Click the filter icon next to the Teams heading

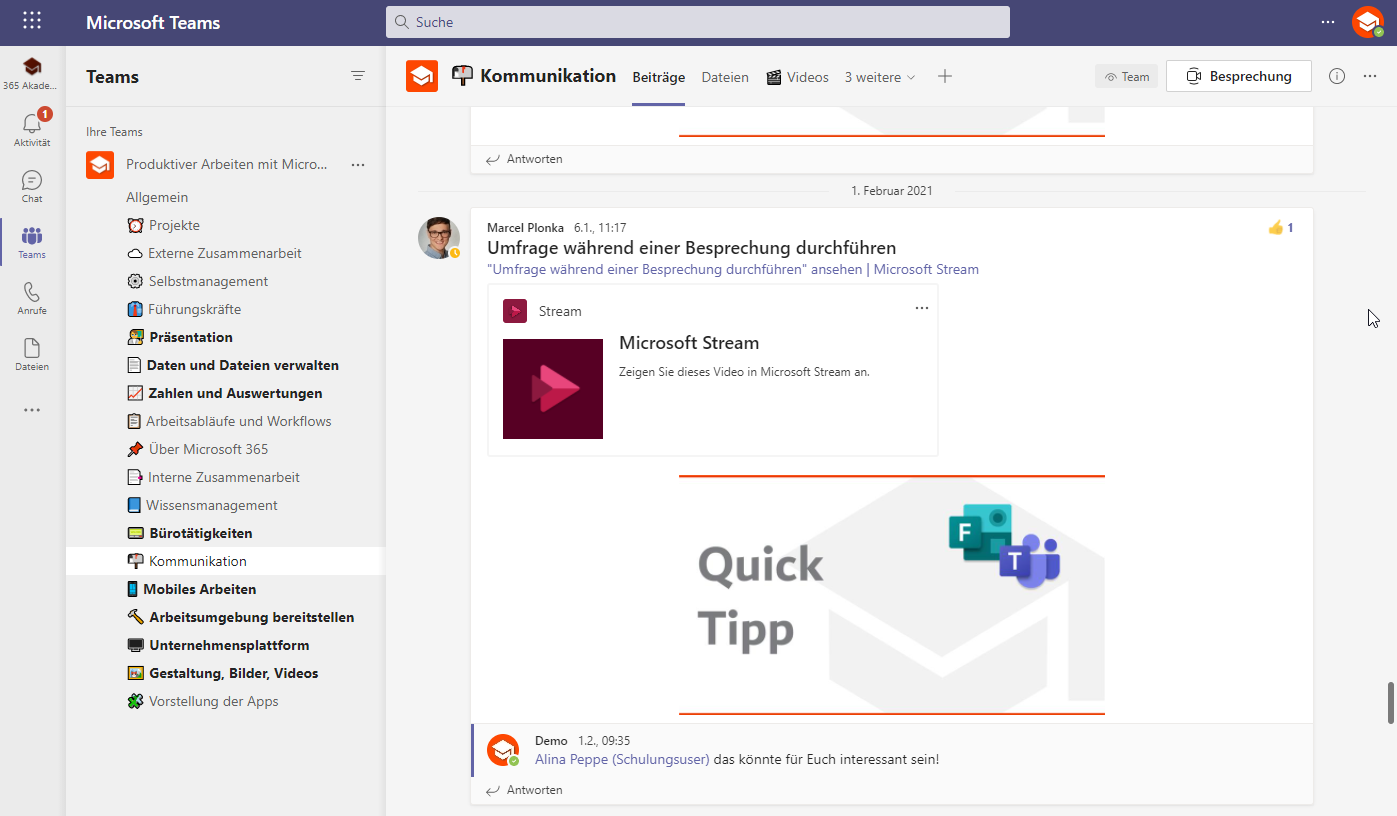click(358, 76)
